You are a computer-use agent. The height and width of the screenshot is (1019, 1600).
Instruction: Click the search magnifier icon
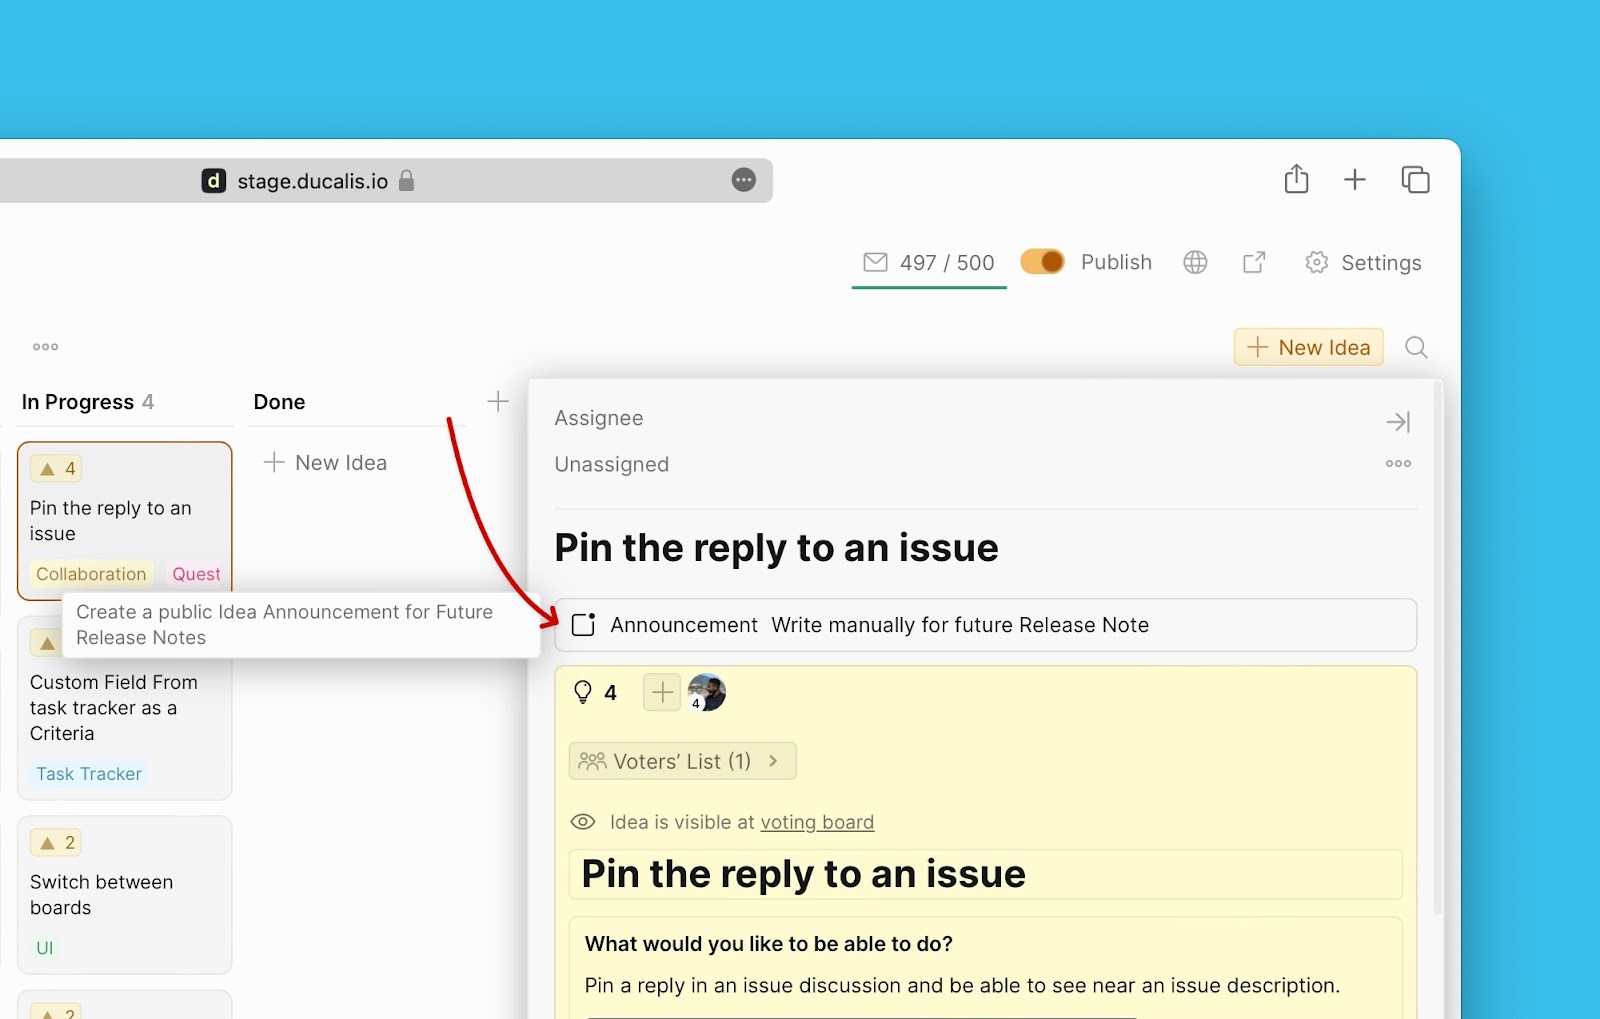pyautogui.click(x=1415, y=347)
